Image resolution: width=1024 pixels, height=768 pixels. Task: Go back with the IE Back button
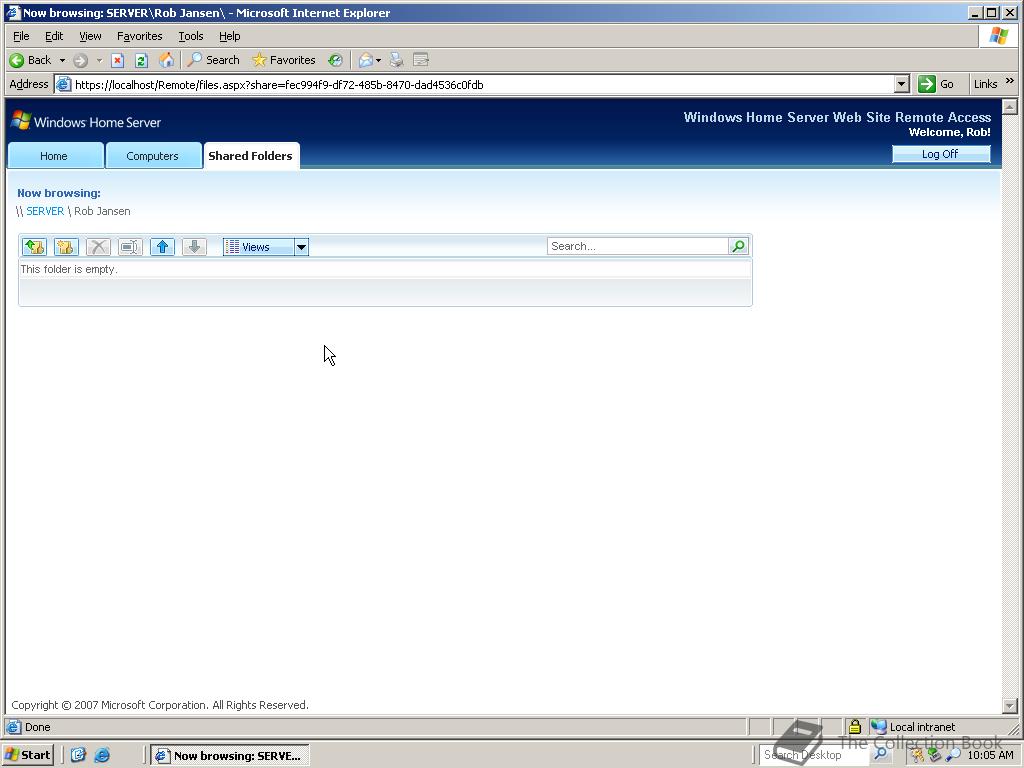coord(31,60)
